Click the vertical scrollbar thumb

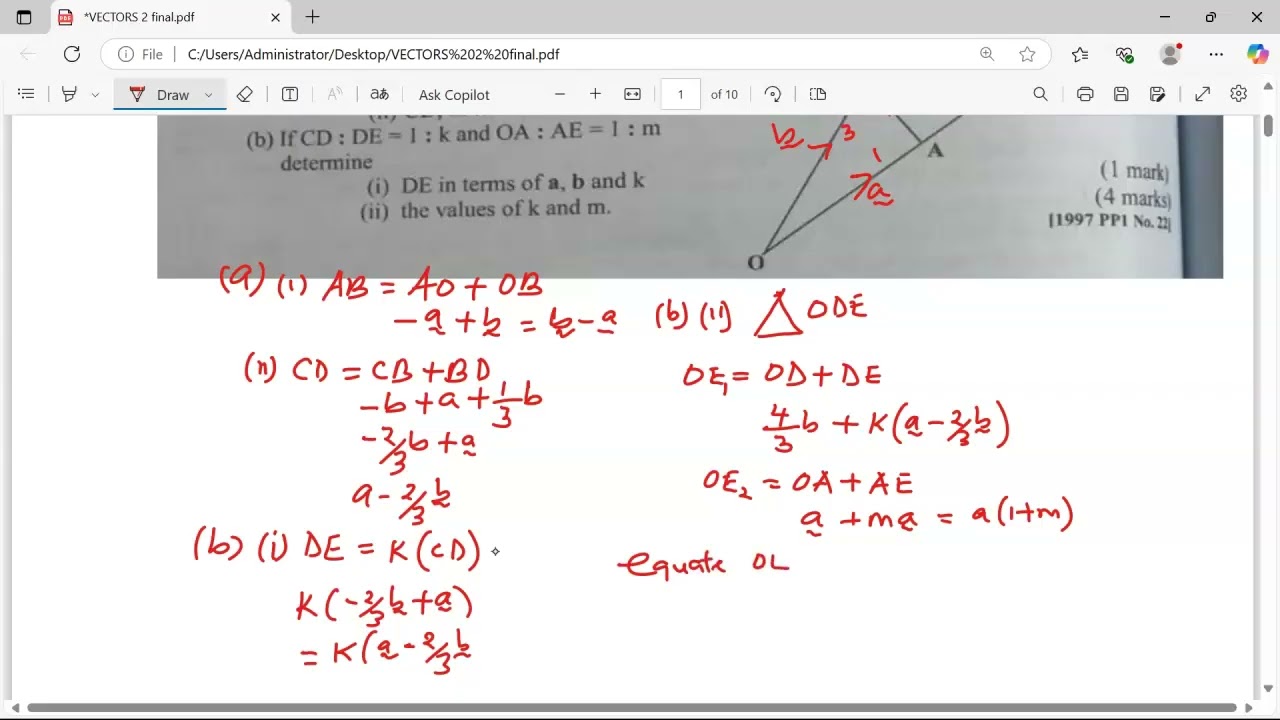[1269, 126]
